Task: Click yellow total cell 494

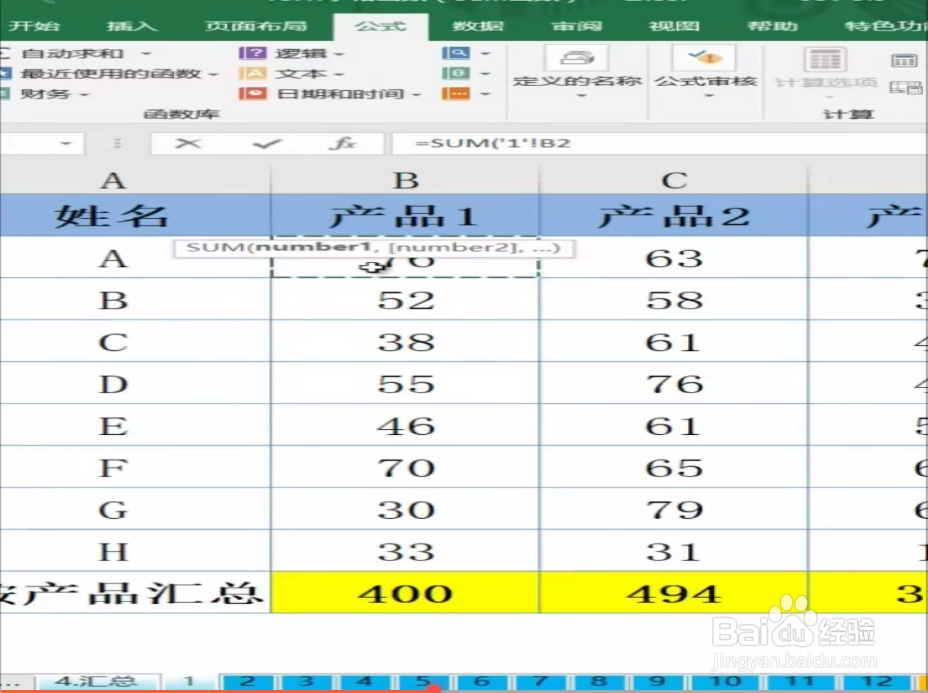Action: [x=674, y=593]
